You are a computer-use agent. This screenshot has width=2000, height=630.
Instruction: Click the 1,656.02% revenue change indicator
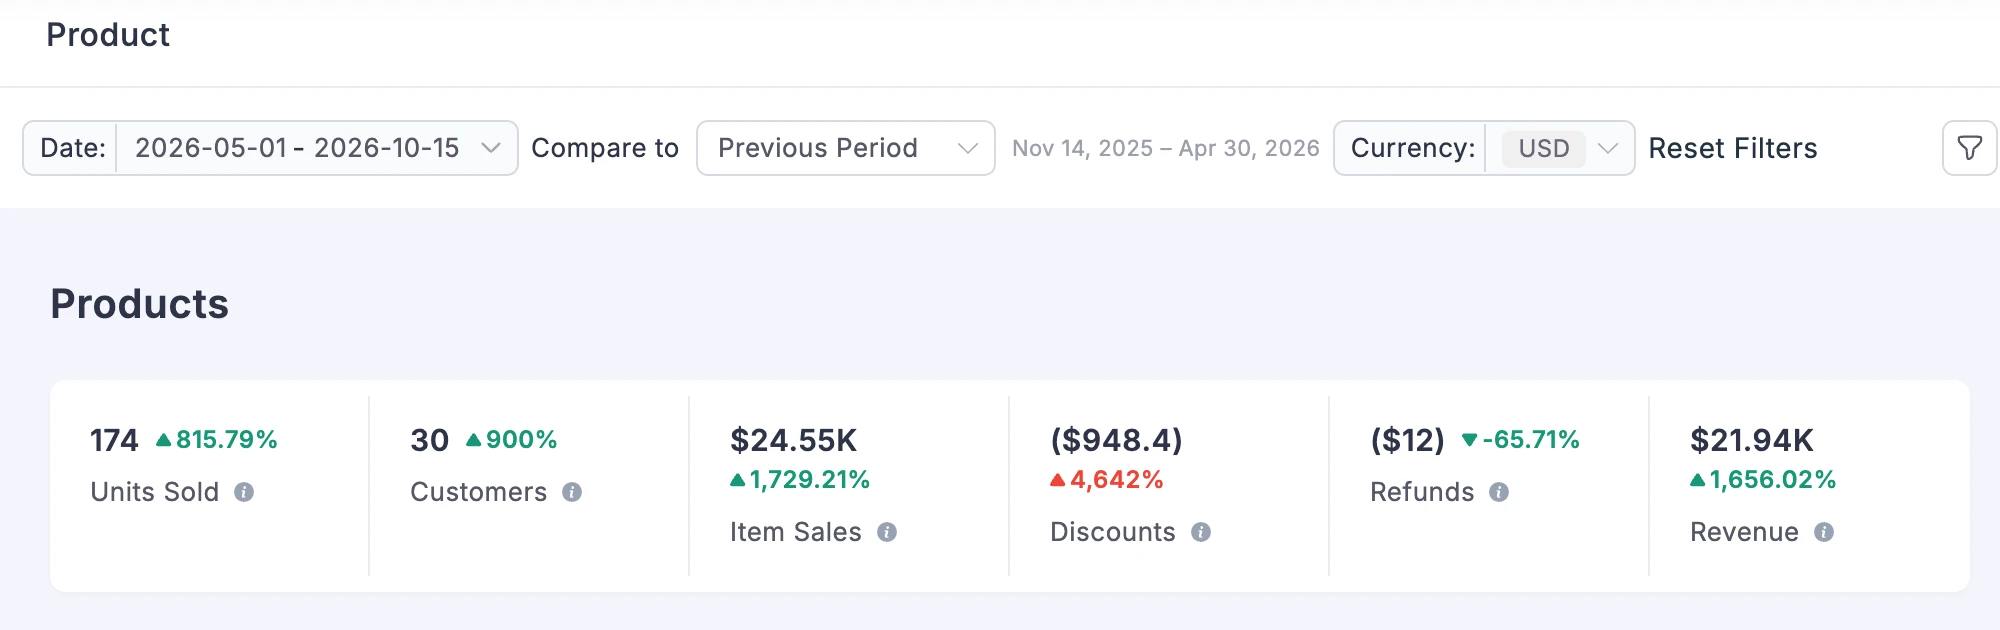1763,480
